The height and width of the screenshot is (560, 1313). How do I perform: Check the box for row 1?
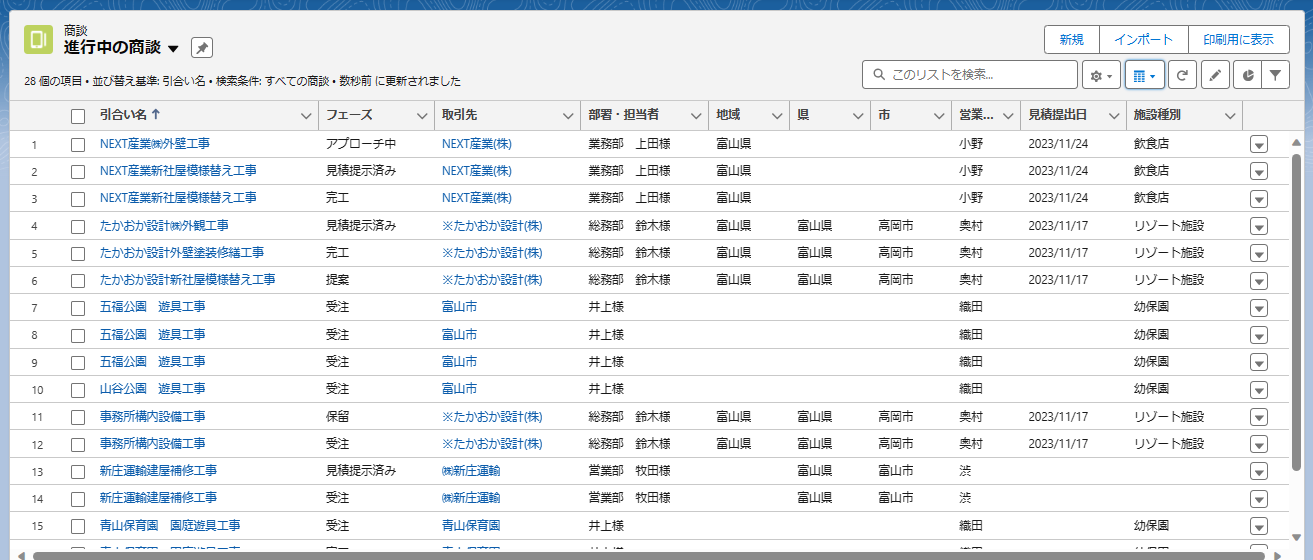pos(78,144)
